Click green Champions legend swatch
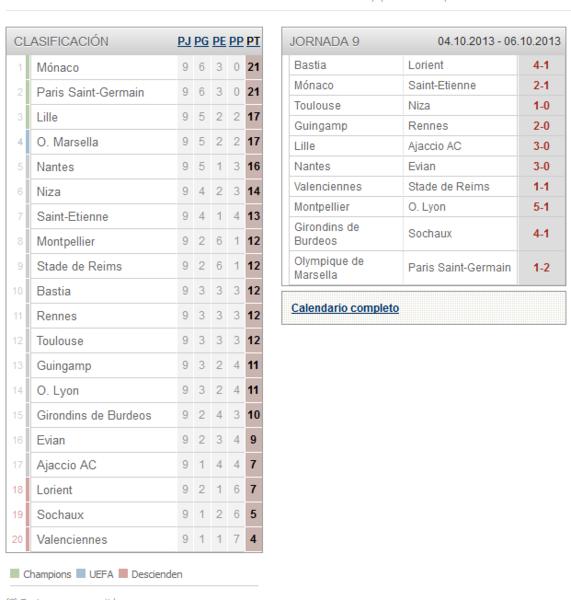Screen dimensions: 571x600 click(x=15, y=573)
